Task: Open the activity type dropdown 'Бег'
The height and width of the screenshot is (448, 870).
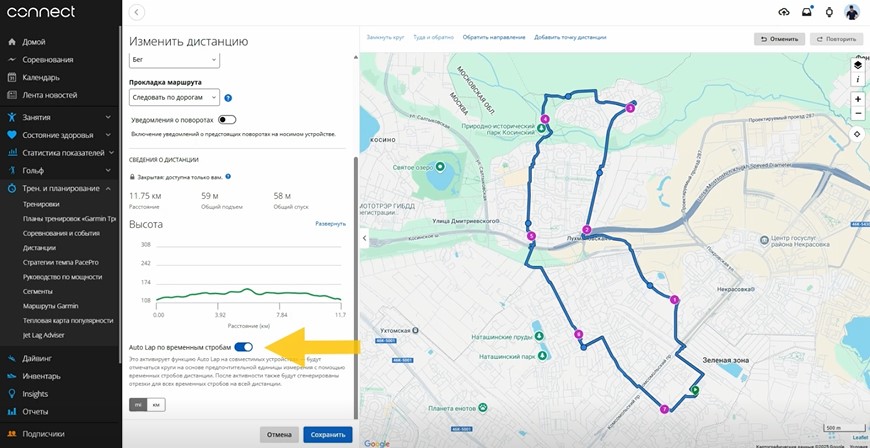Action: 174,60
